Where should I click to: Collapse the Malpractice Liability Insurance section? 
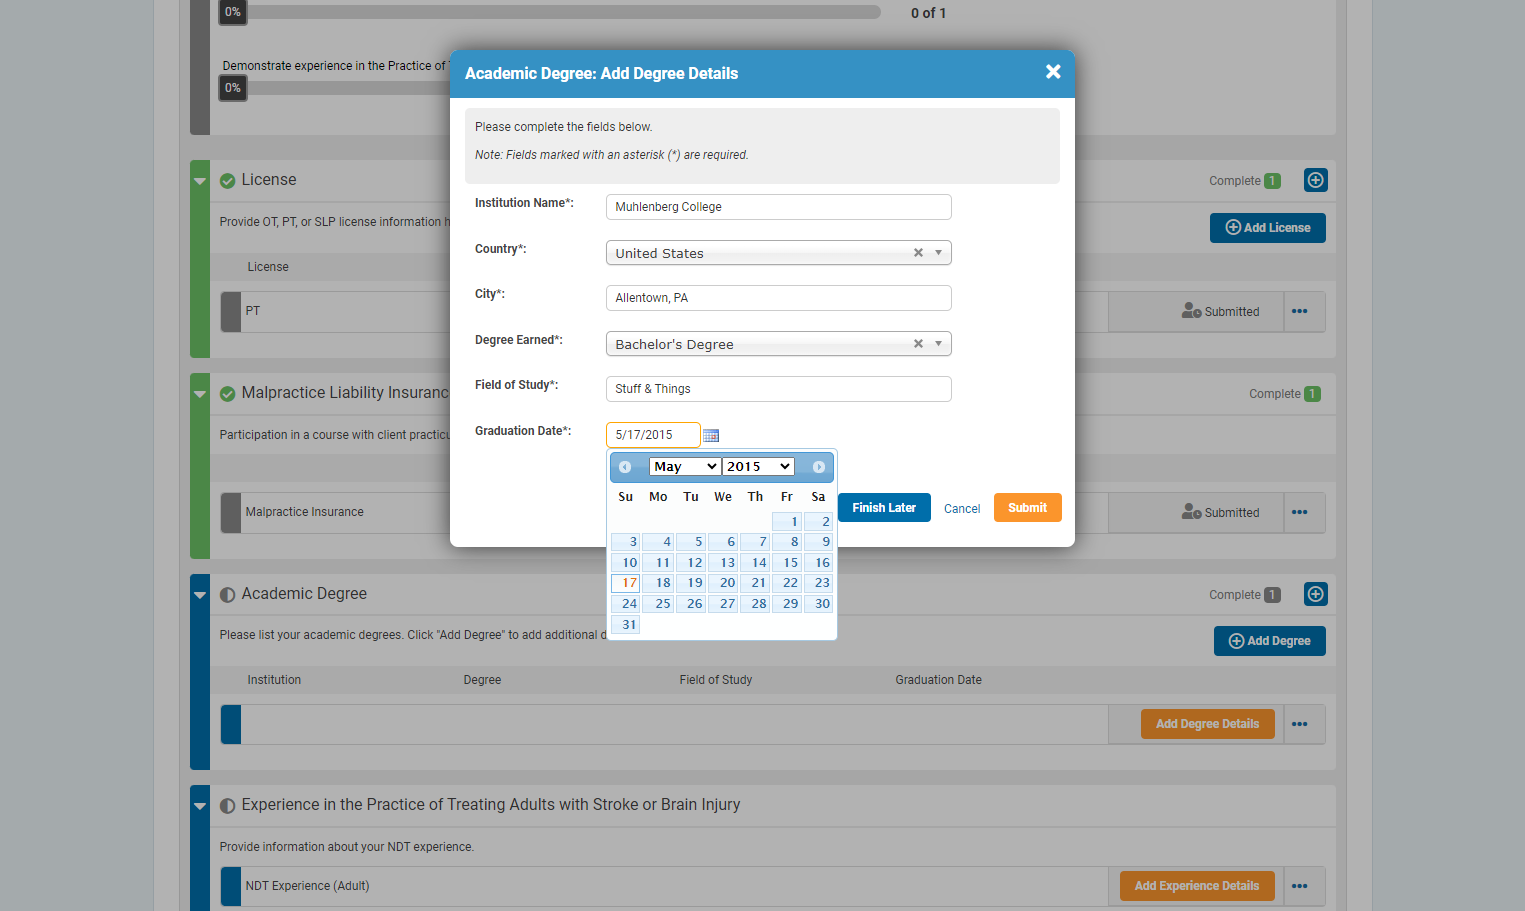click(x=200, y=394)
